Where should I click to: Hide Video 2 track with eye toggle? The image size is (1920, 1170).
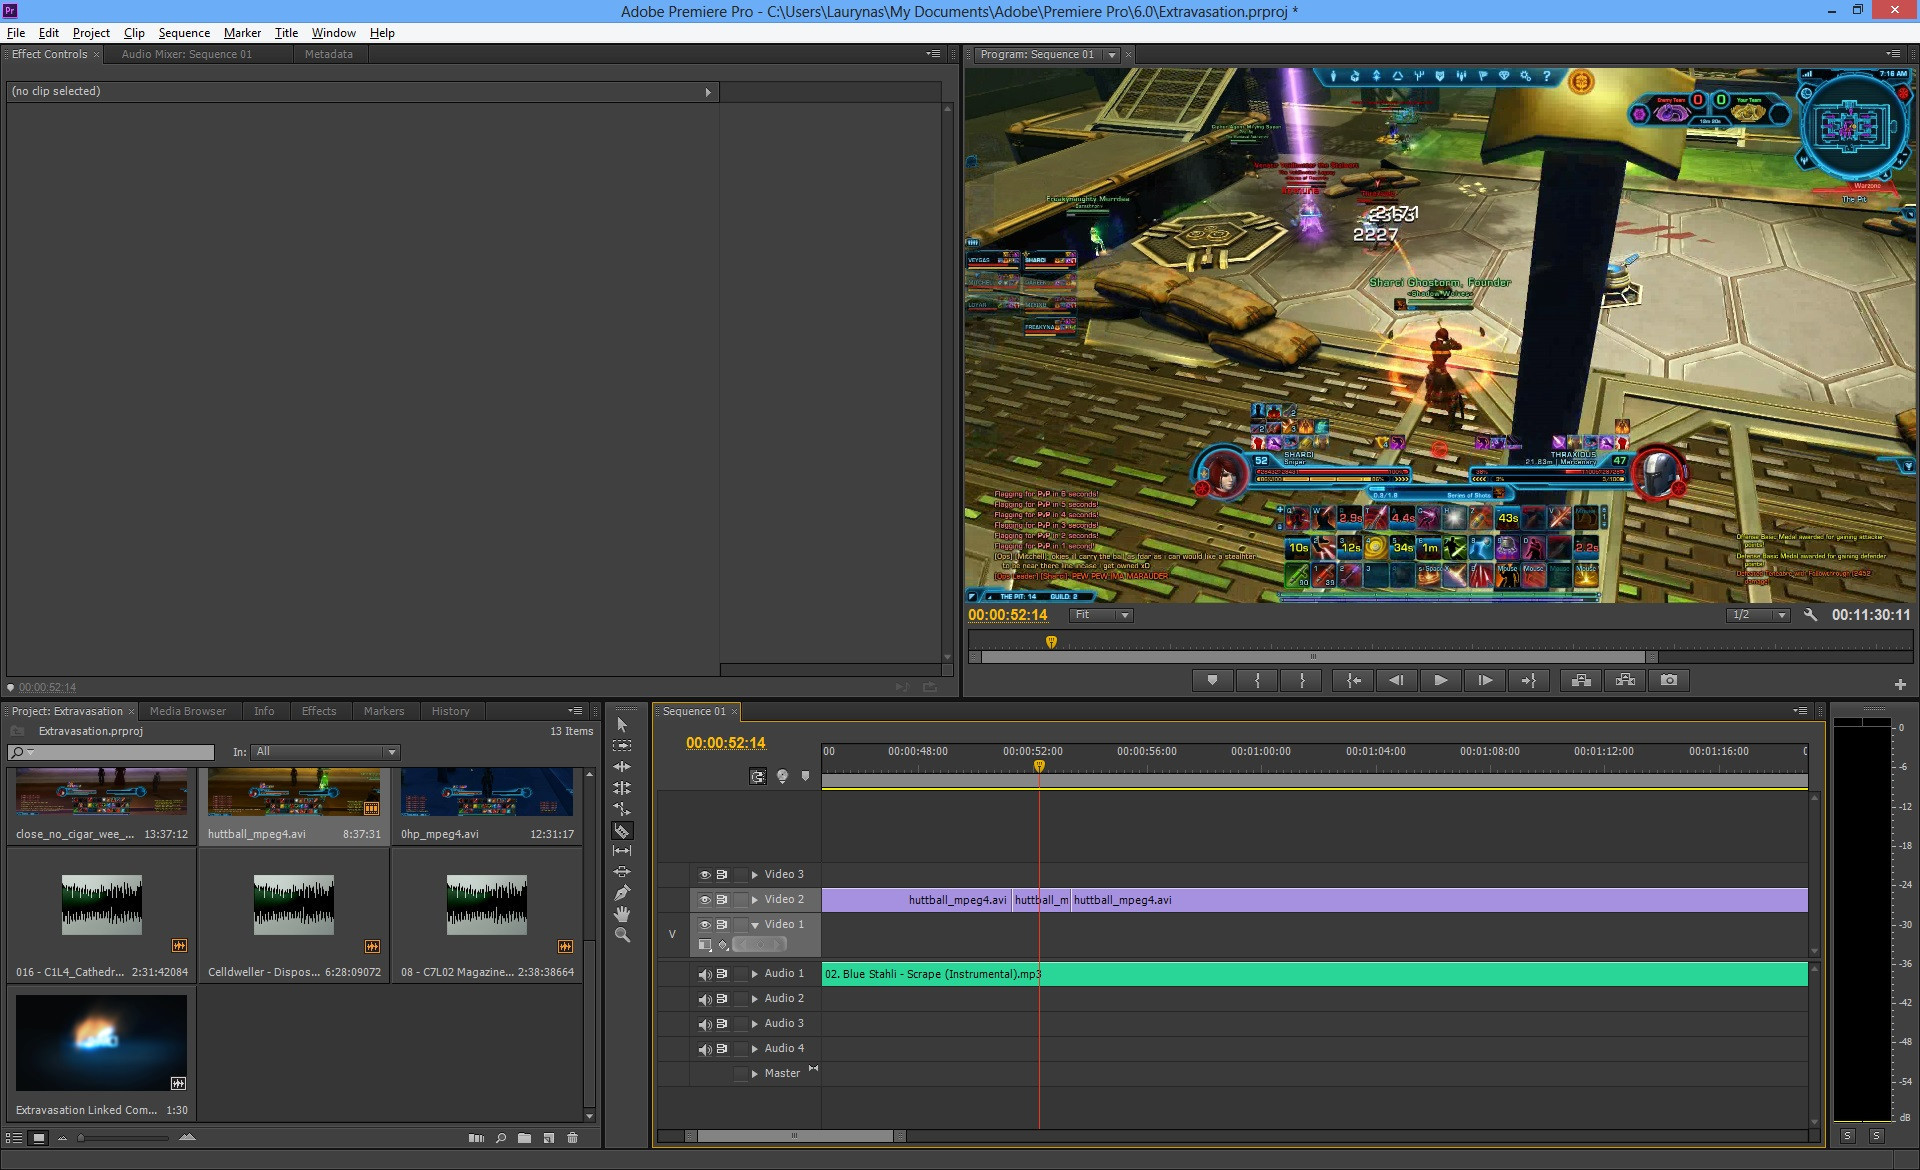704,900
